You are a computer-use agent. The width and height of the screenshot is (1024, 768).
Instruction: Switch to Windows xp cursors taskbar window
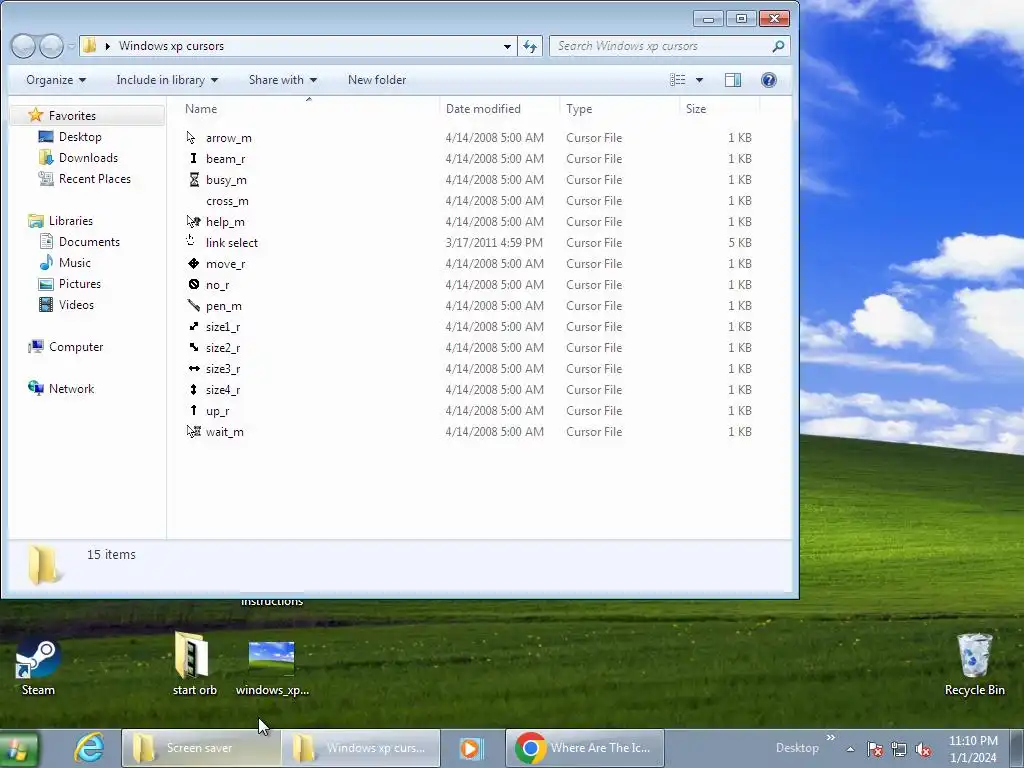[360, 748]
